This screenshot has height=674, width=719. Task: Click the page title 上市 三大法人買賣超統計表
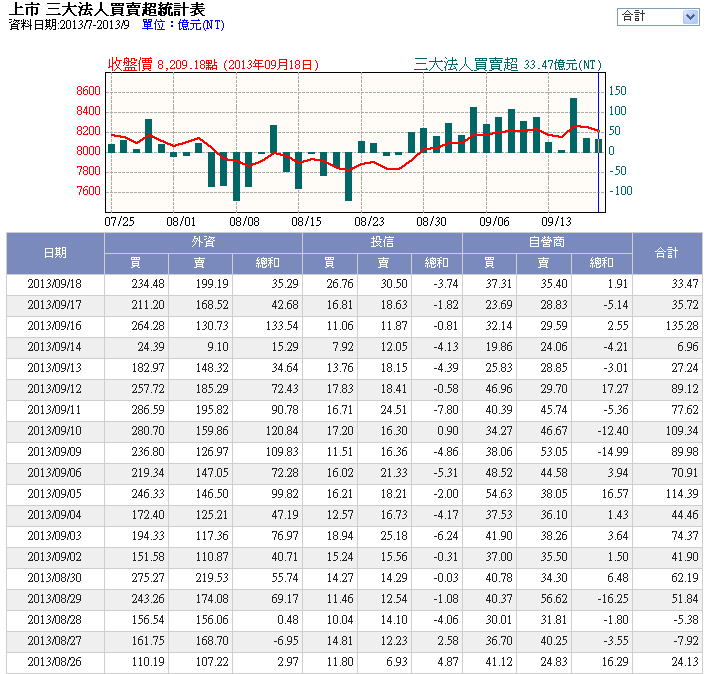tap(106, 9)
